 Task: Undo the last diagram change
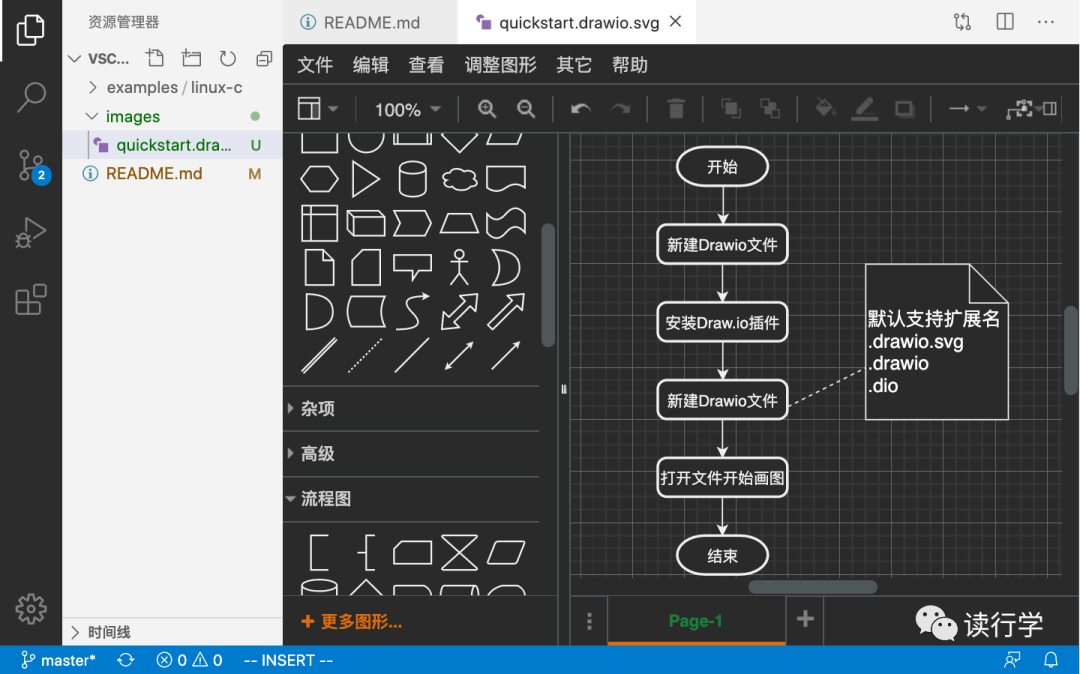coord(580,109)
